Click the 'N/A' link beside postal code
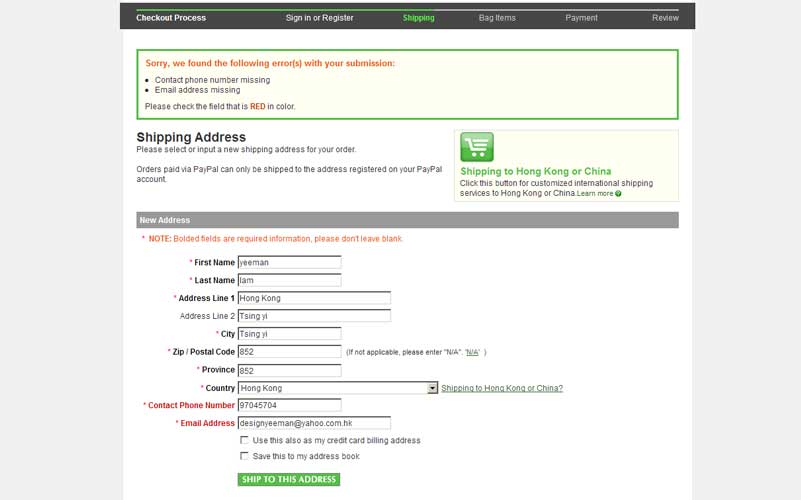This screenshot has width=801, height=500. point(472,352)
